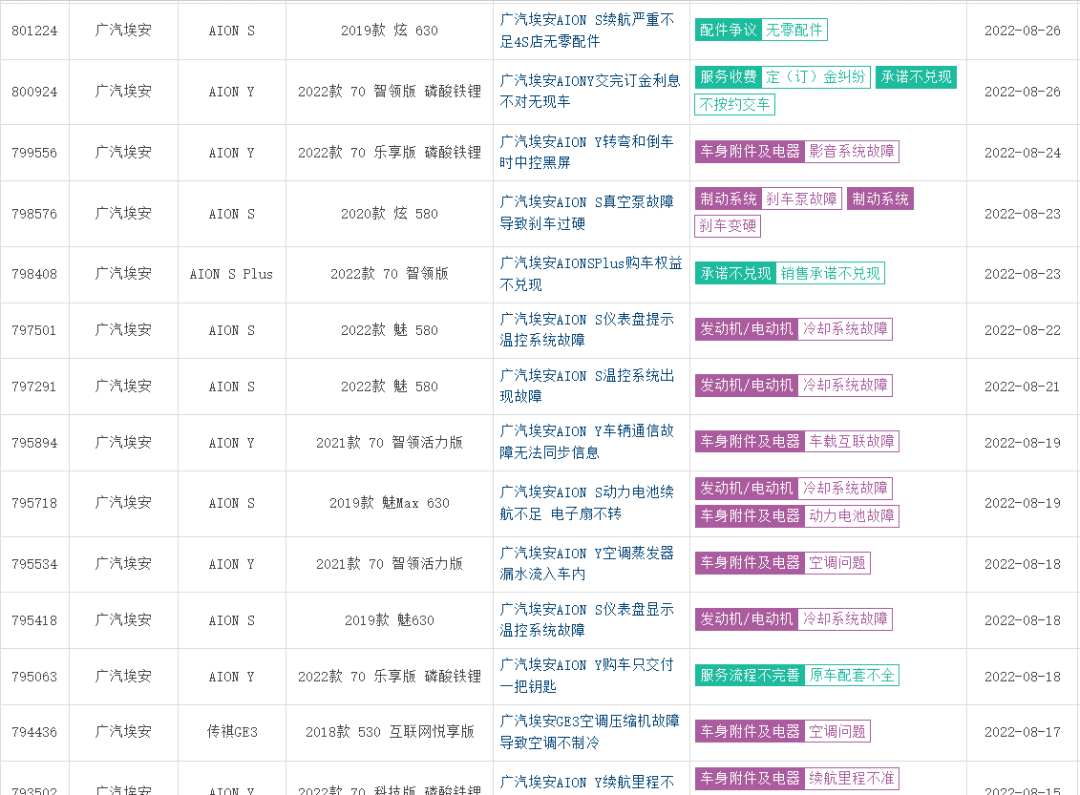Click the 定（订）金纠纷 tag

point(815,77)
